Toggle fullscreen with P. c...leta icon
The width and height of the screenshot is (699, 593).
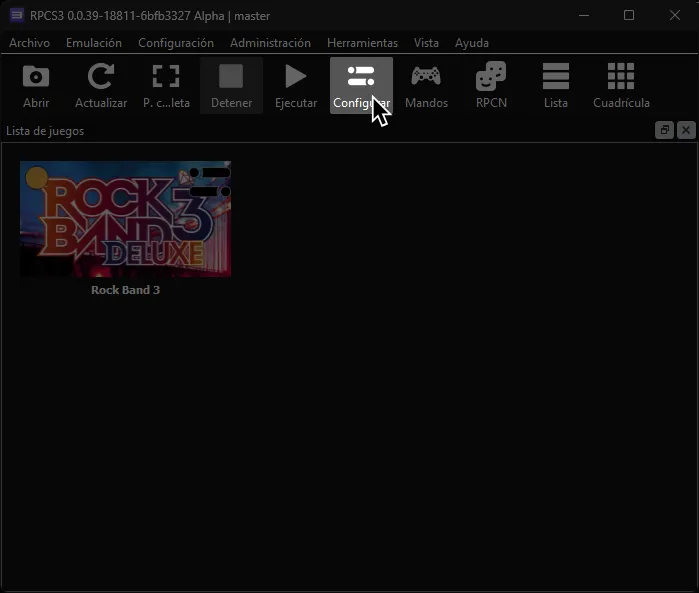pyautogui.click(x=166, y=86)
